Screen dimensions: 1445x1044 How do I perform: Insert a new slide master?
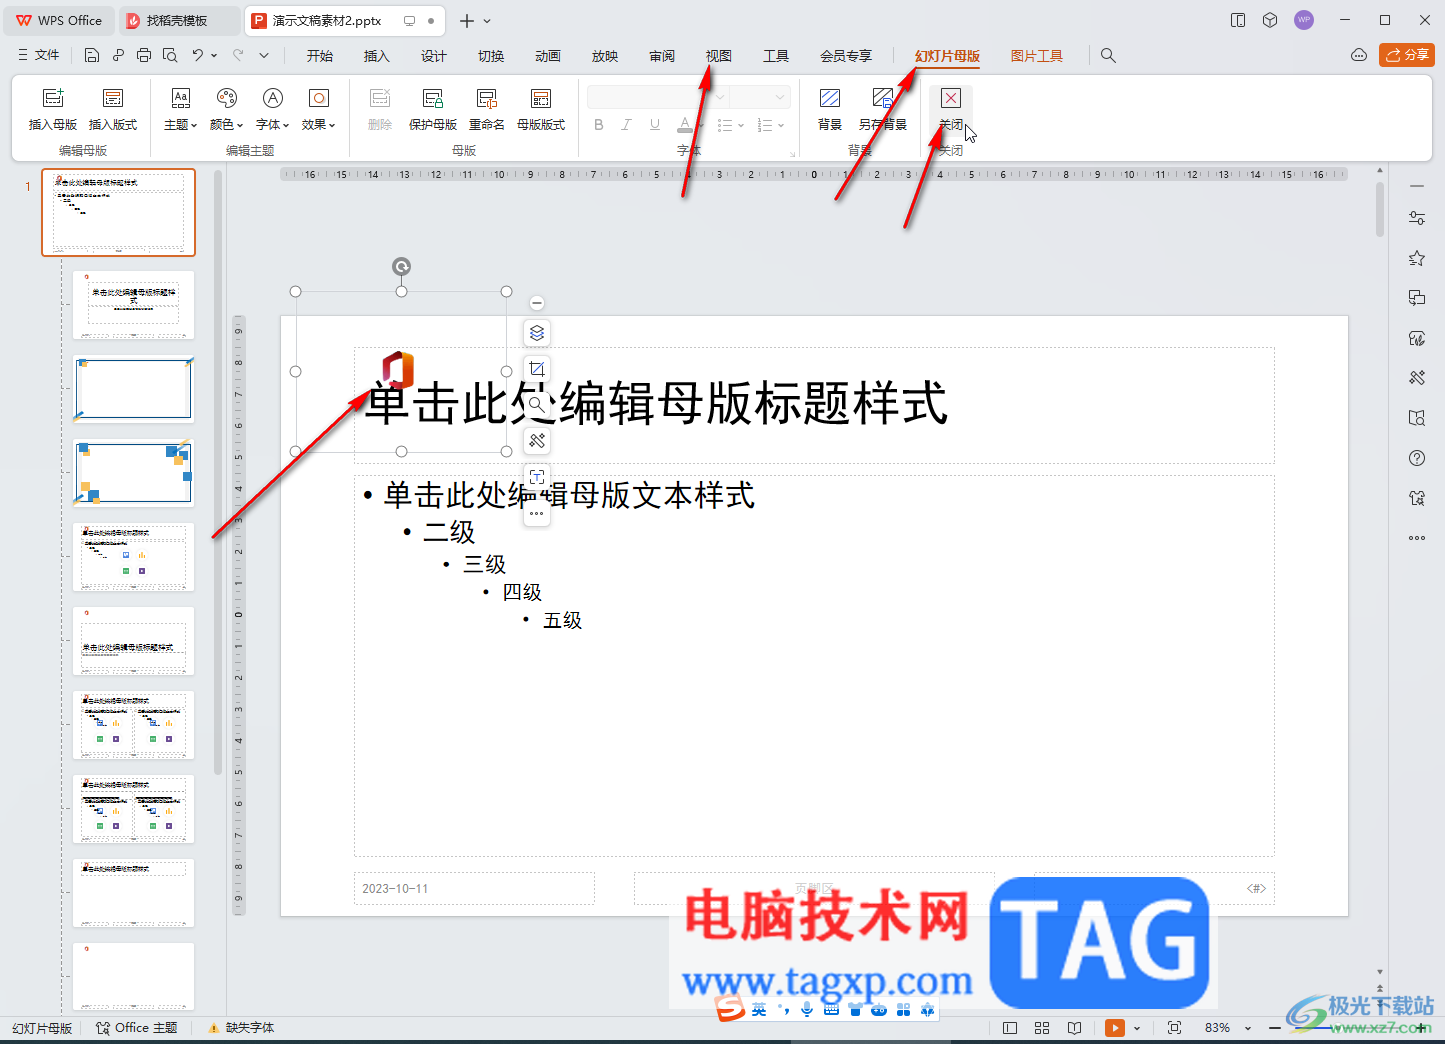[53, 109]
